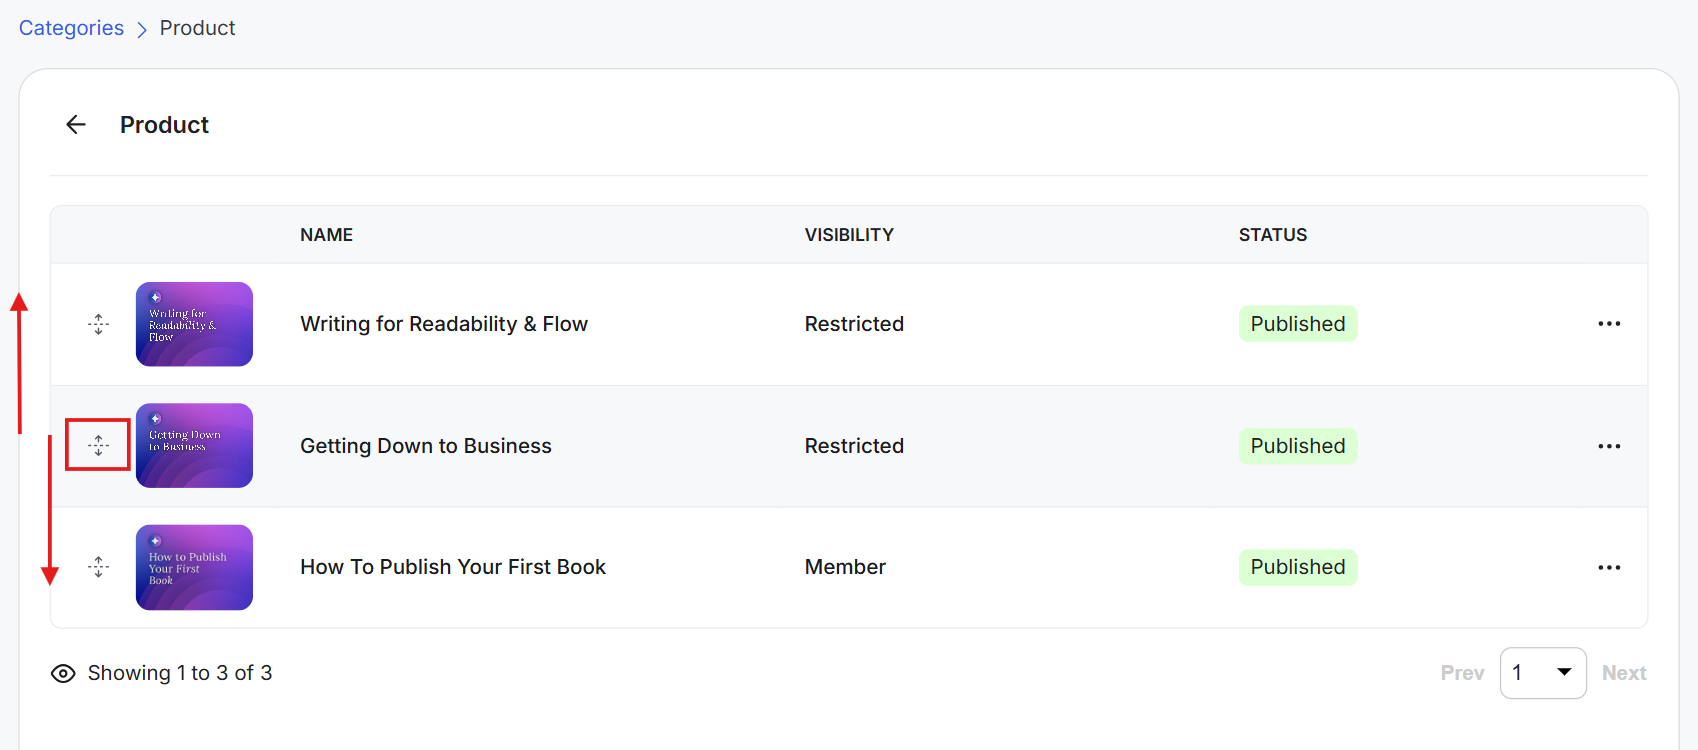Click drag handle for How To Publish Your First Book
1698x750 pixels.
tap(98, 567)
